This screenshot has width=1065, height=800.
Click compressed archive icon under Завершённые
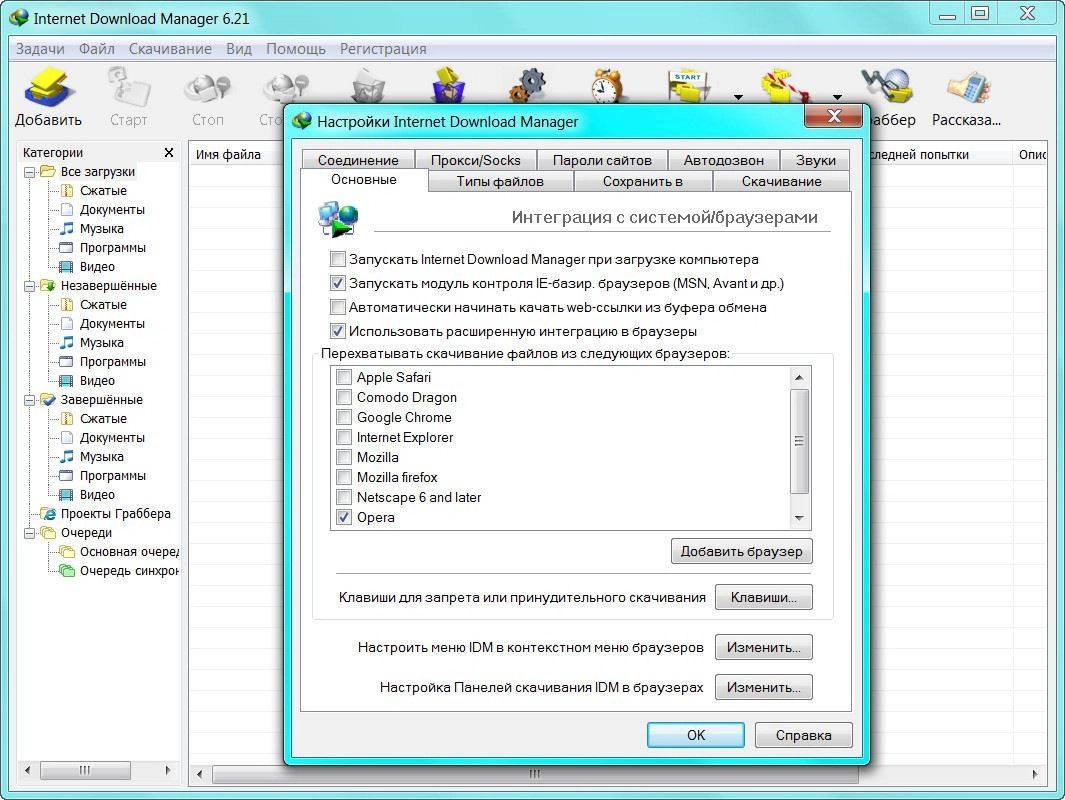pos(67,418)
